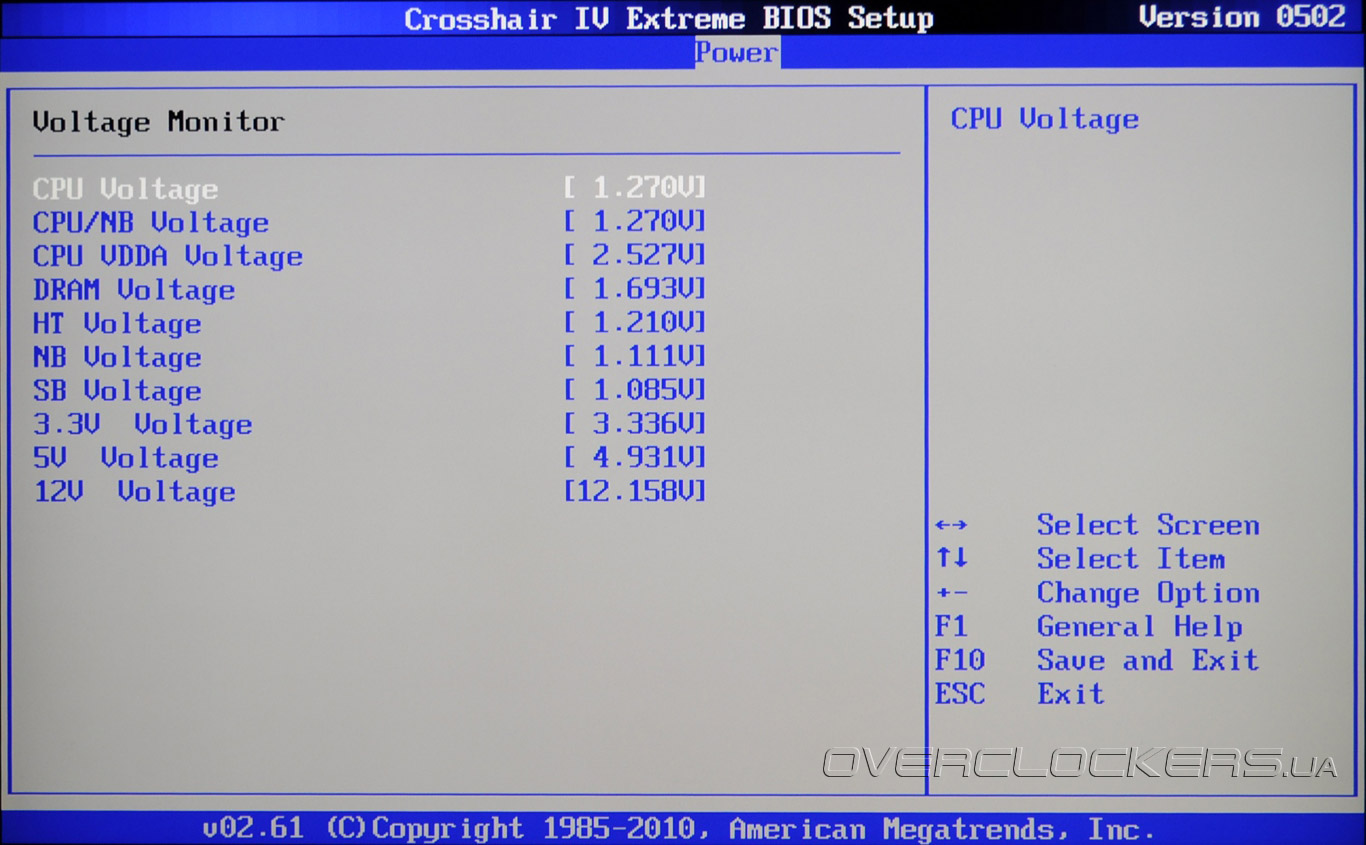The height and width of the screenshot is (845, 1366).
Task: Click the Select Item hint
Action: coord(1131,559)
